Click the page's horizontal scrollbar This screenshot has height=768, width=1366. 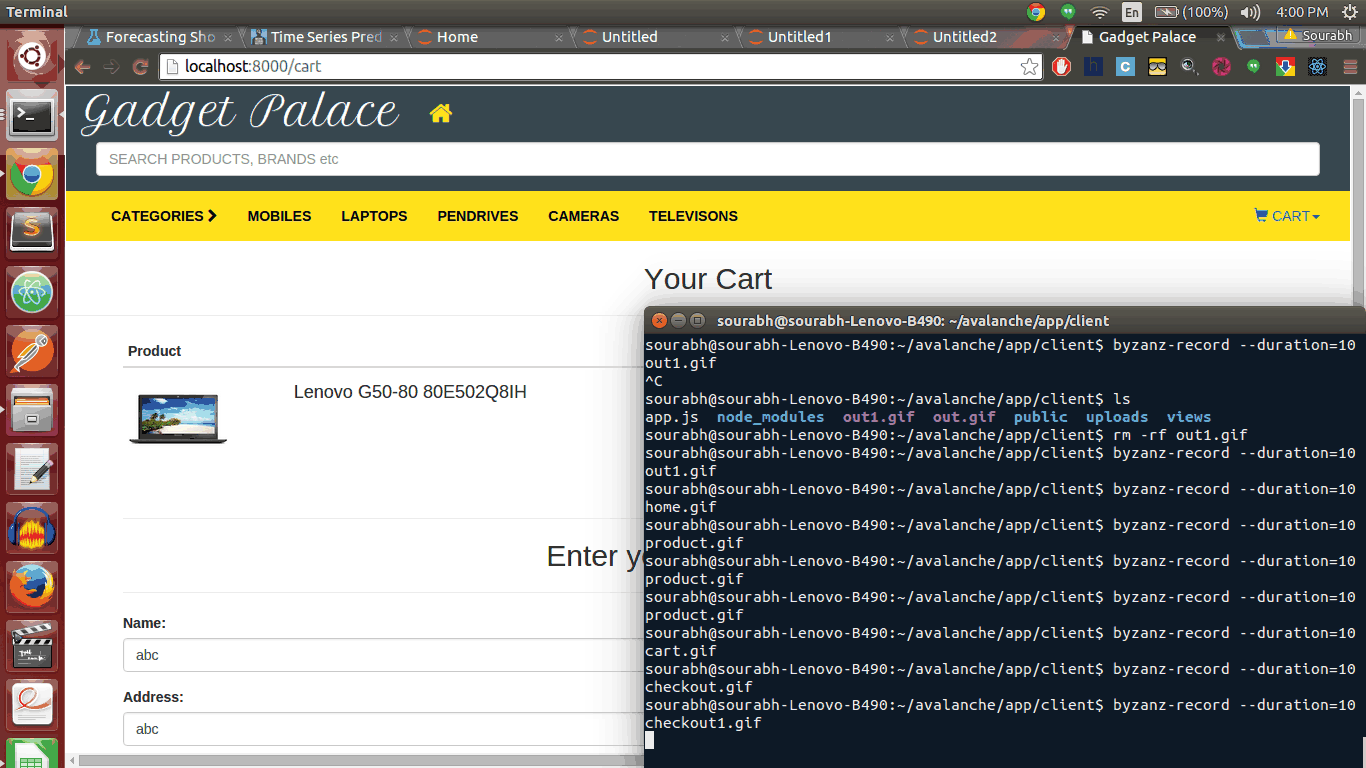point(360,761)
